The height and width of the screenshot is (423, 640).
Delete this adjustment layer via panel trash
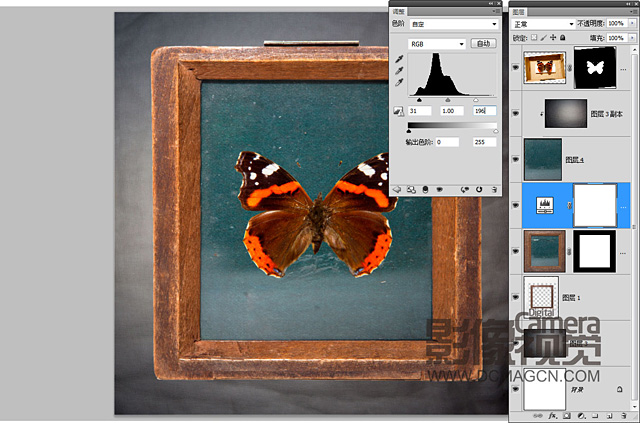494,190
